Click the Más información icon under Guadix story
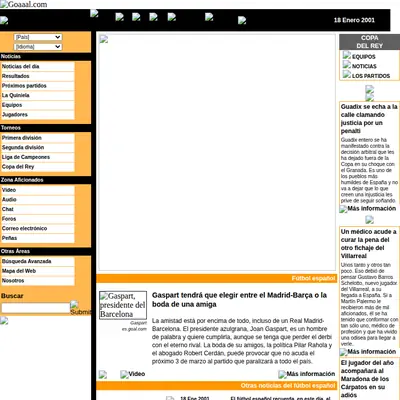 (343, 209)
